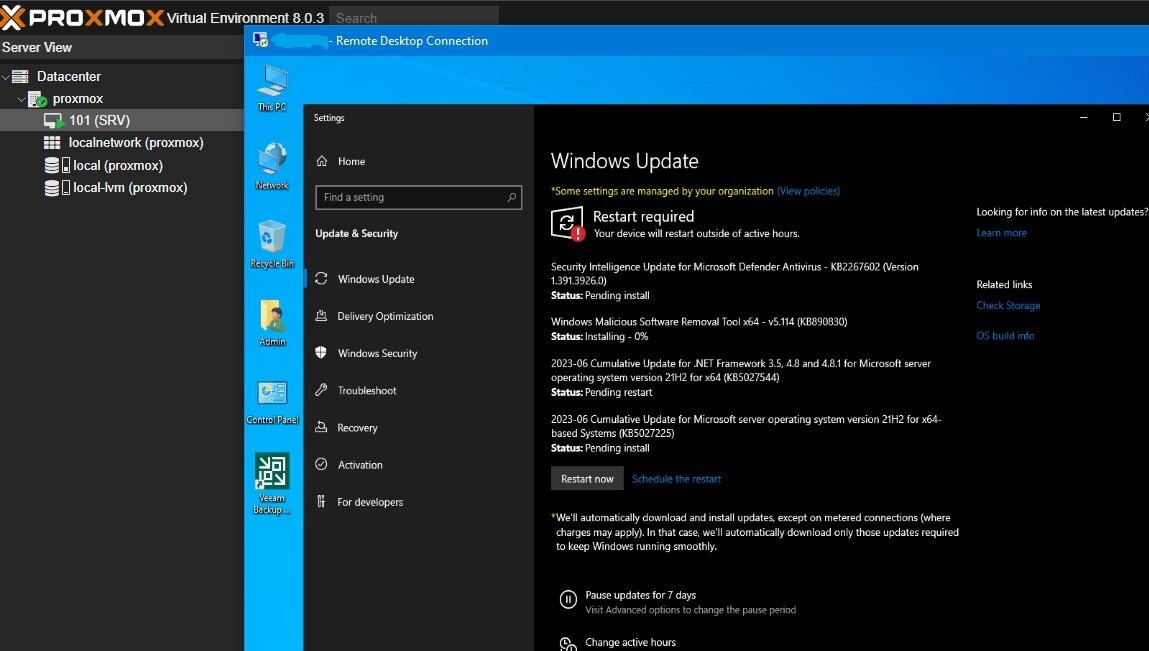Open the View policies link
The height and width of the screenshot is (651, 1149).
coord(808,191)
